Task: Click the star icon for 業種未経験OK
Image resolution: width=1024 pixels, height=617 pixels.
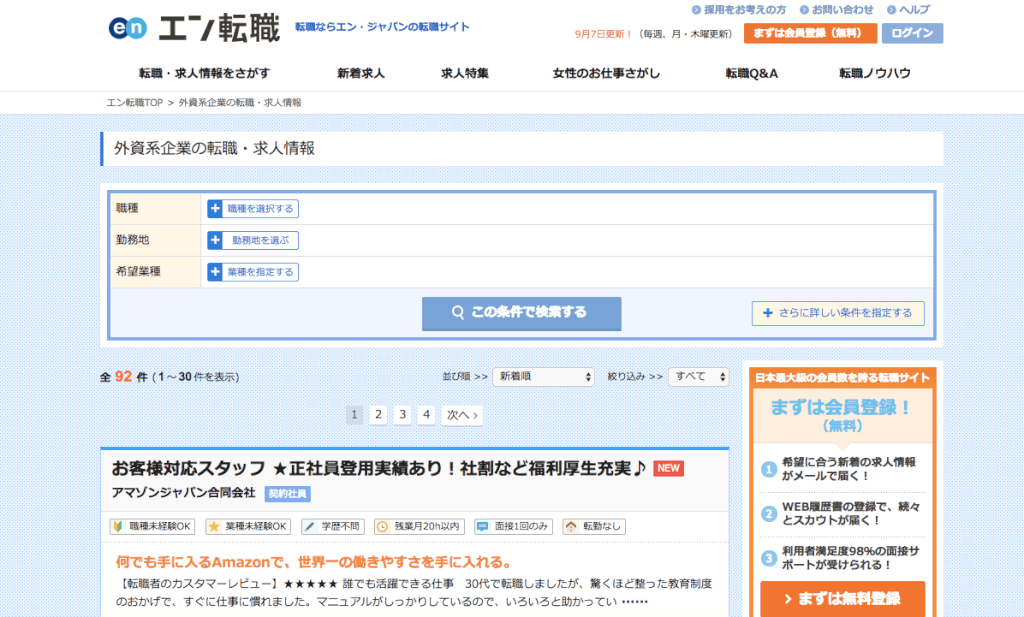Action: click(214, 526)
